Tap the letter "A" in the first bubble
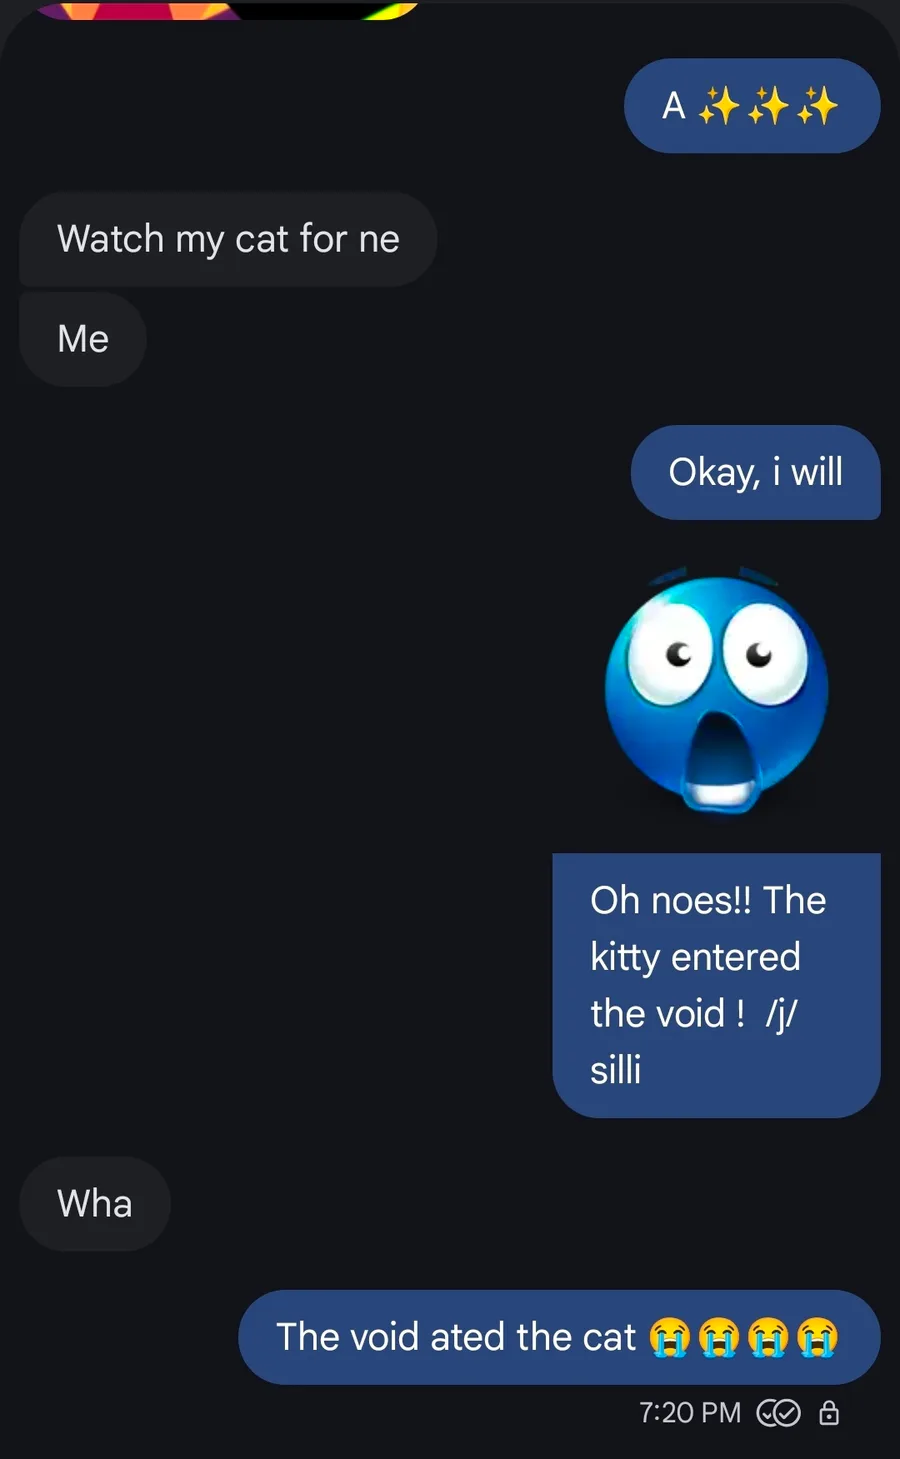This screenshot has width=900, height=1459. (x=674, y=105)
